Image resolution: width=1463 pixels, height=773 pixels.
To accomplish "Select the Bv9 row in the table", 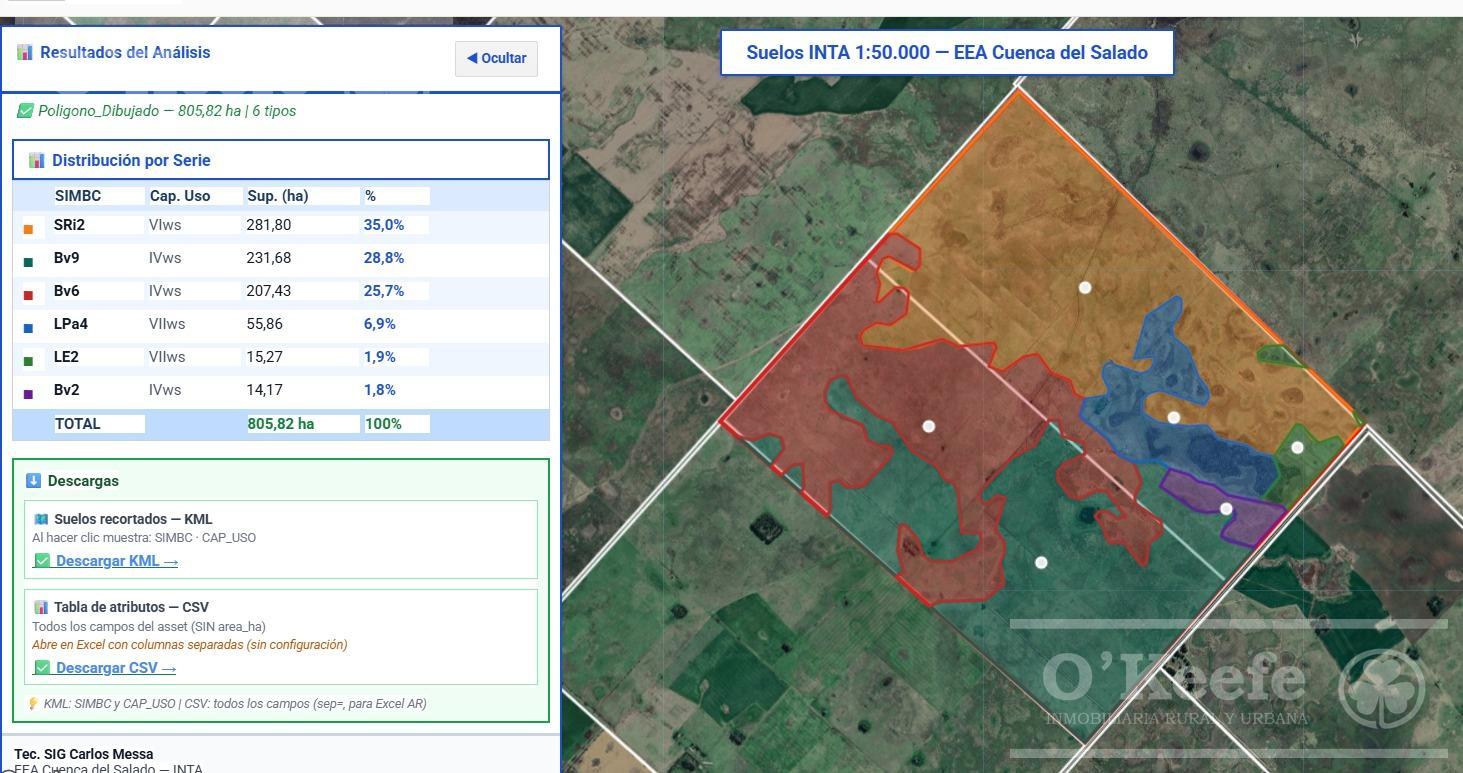I will [x=281, y=258].
